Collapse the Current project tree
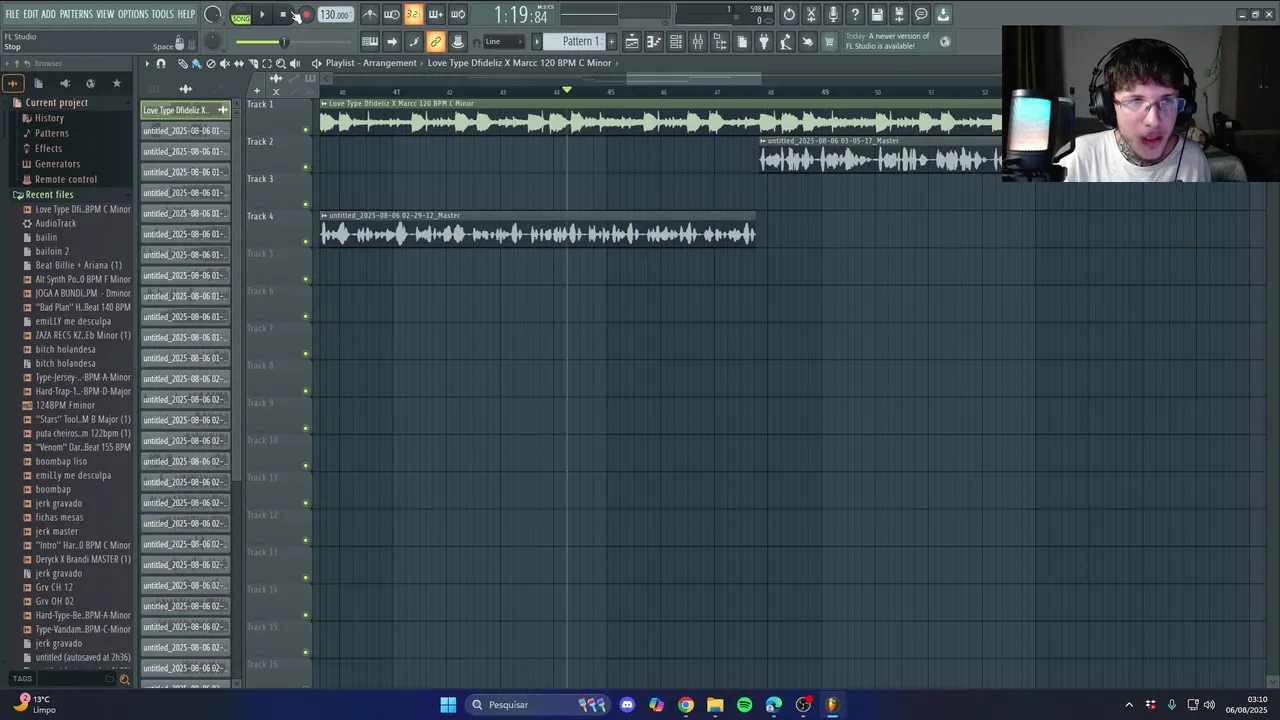 click(57, 103)
